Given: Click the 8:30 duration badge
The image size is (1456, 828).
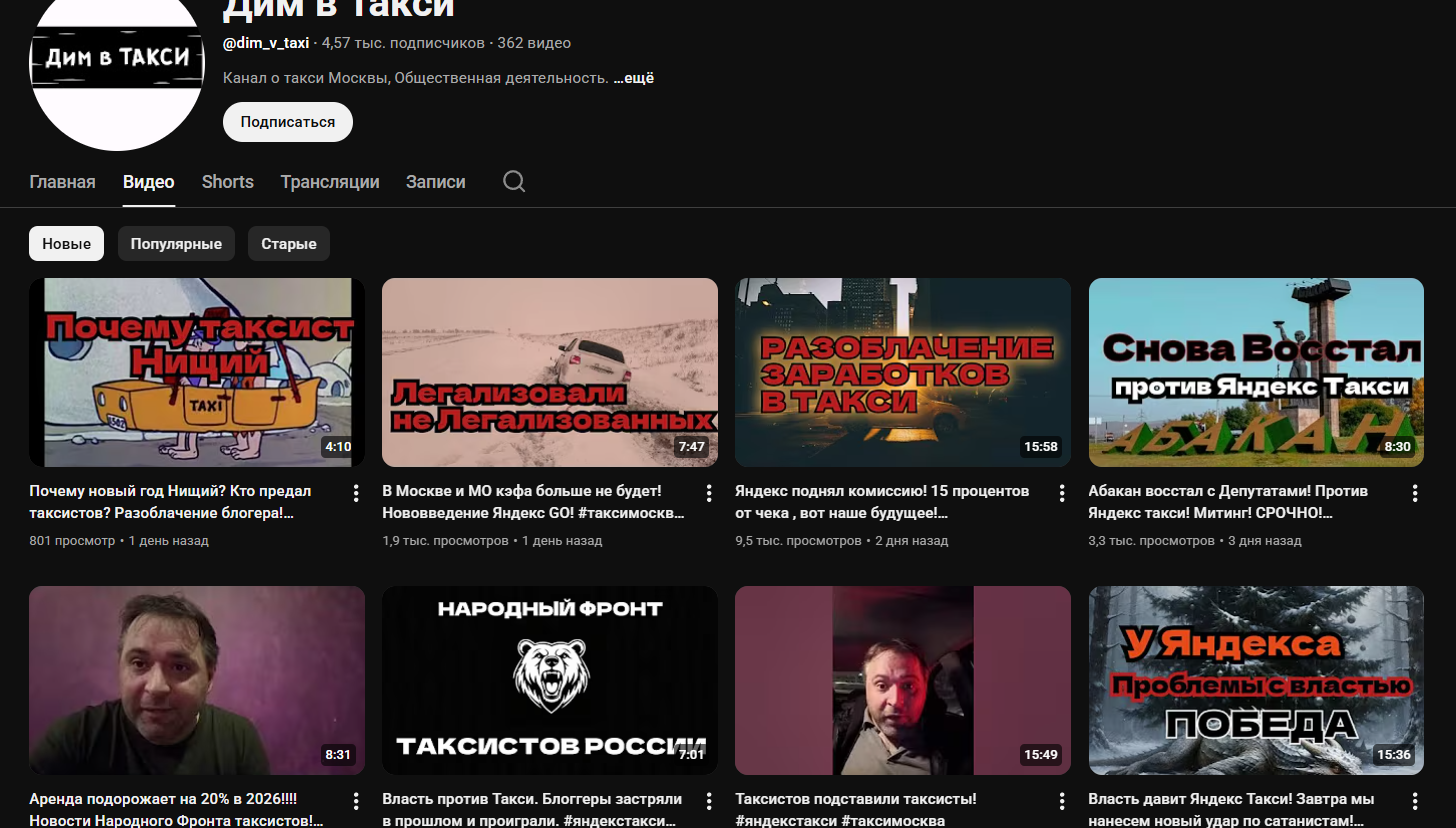Looking at the screenshot, I should click(1397, 447).
